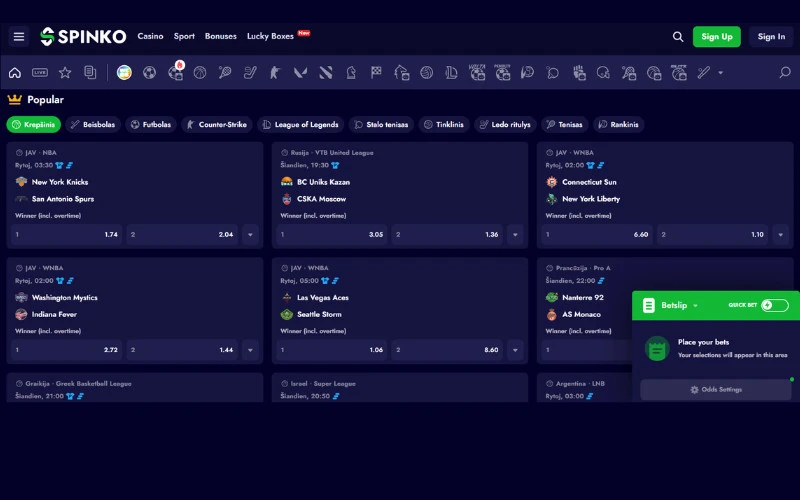Expand more sports arrow in sports bar
Viewport: 800px width, 500px height.
tap(720, 73)
